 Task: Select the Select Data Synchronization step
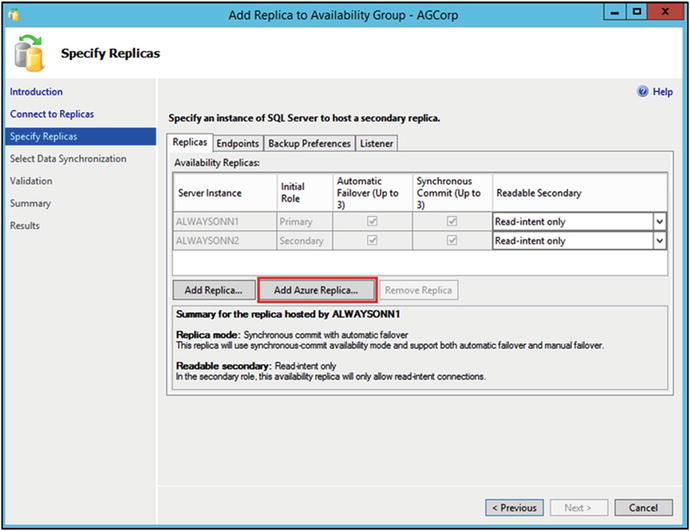(68, 159)
